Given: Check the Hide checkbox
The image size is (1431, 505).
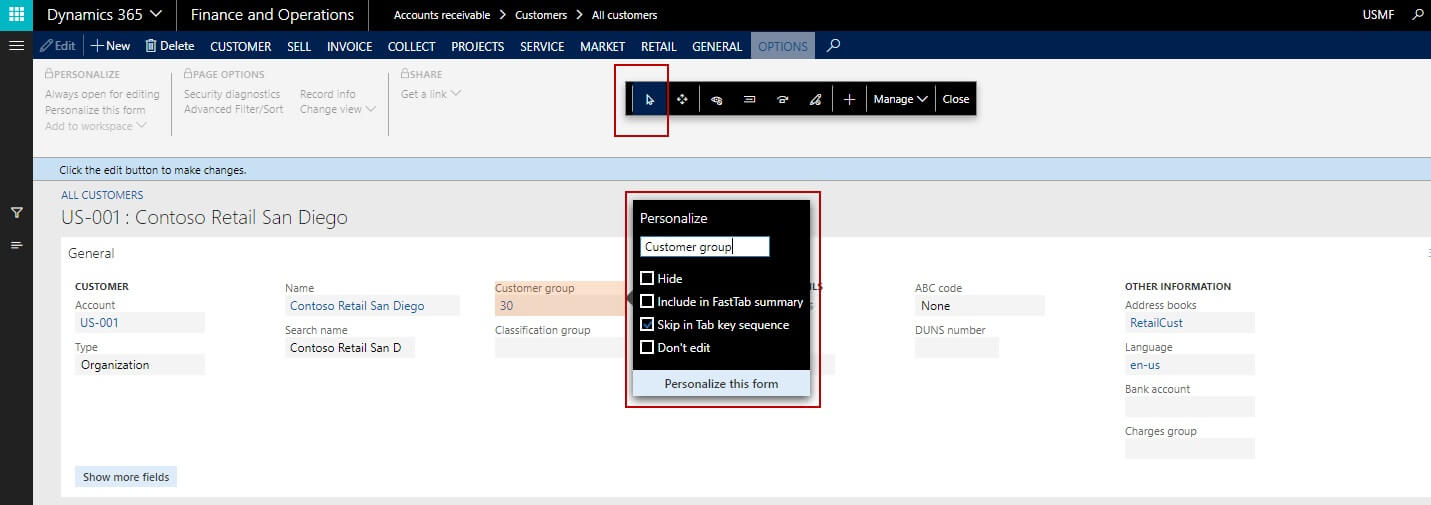Looking at the screenshot, I should pyautogui.click(x=647, y=278).
